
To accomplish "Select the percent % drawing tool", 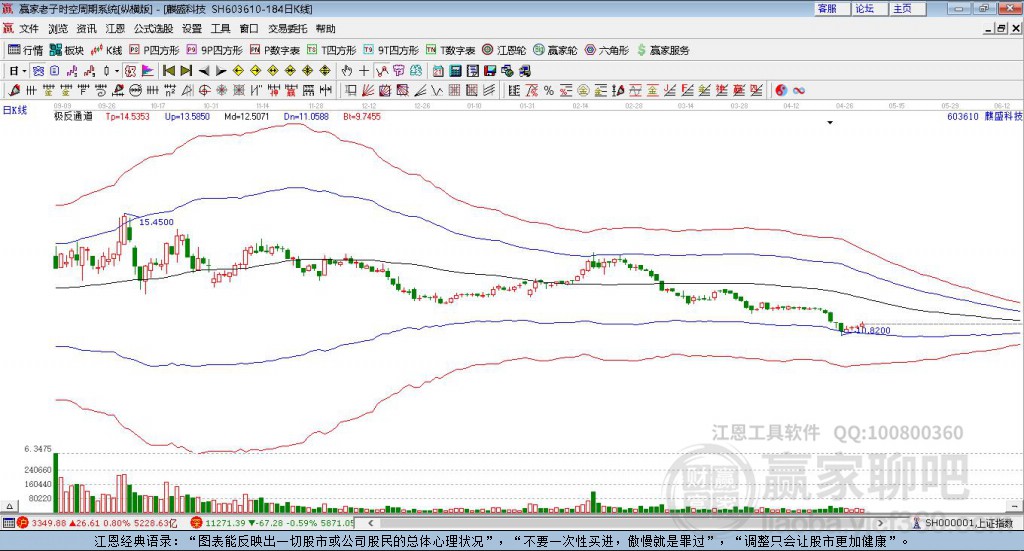I will click(549, 90).
